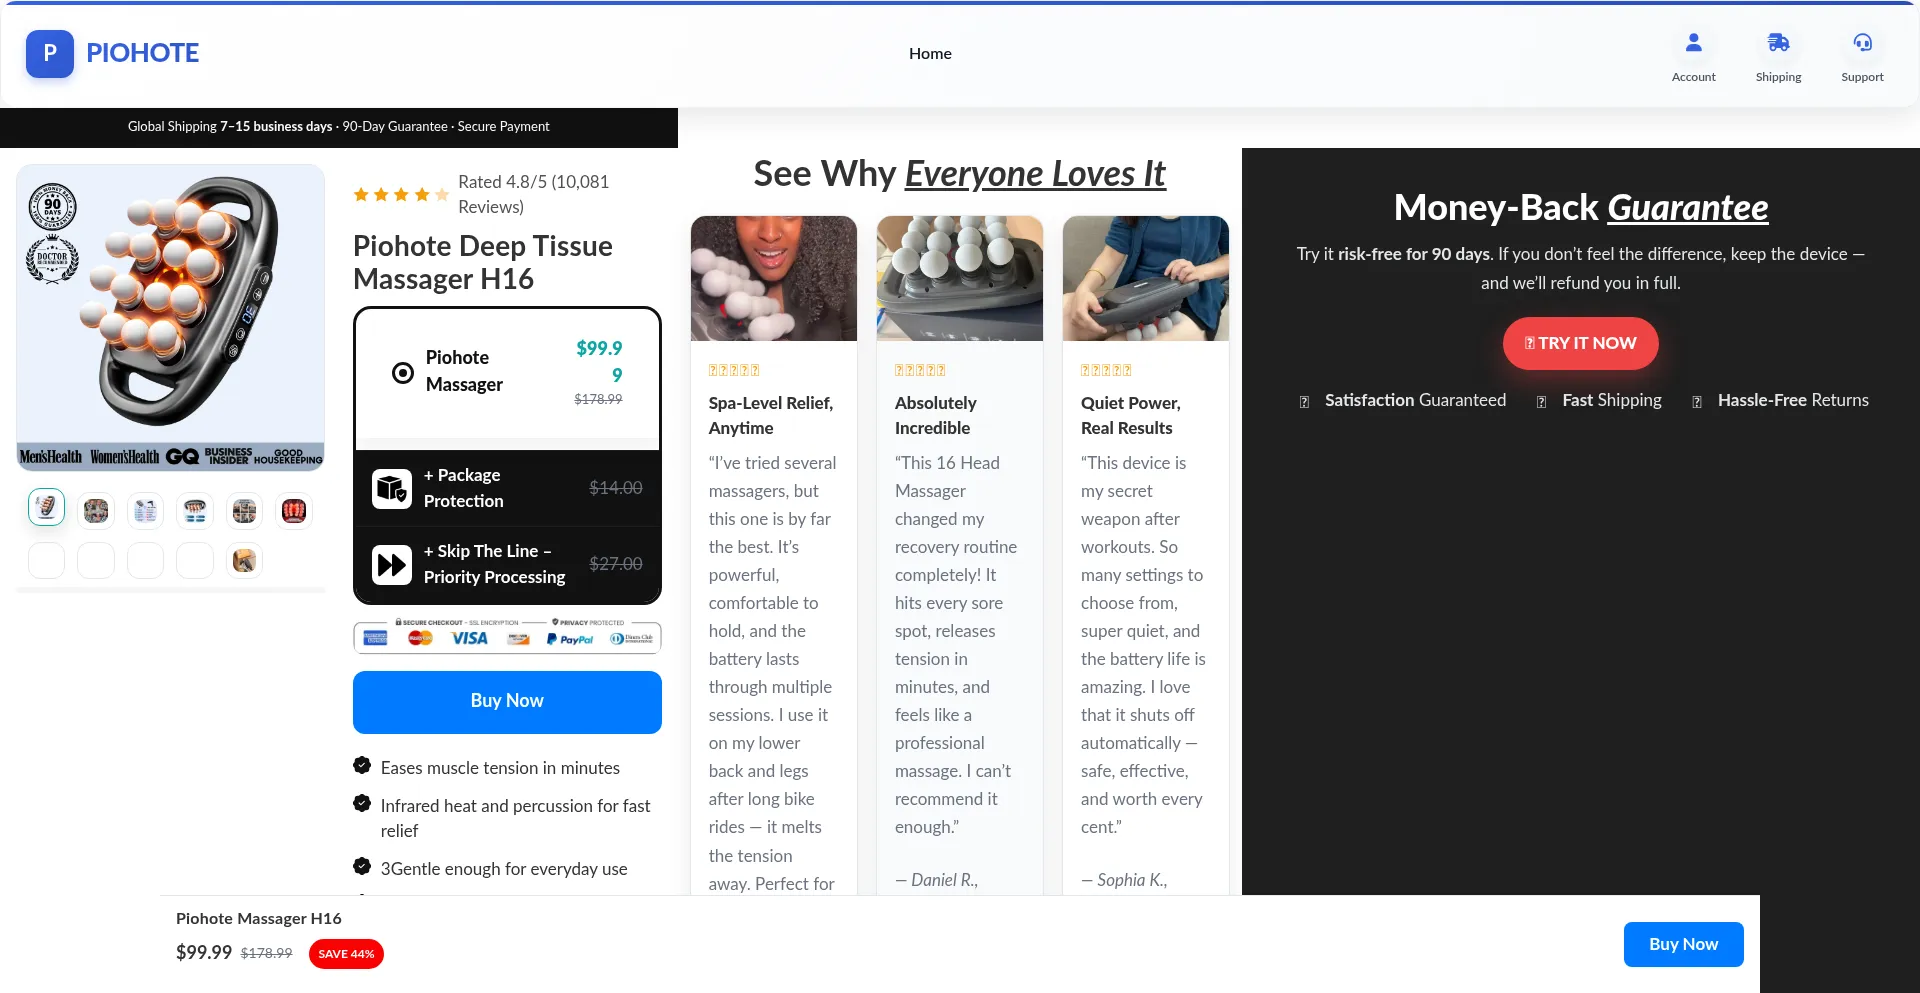The height and width of the screenshot is (993, 1920).
Task: Click the "Absolutely Incredible" review title
Action: [x=936, y=415]
